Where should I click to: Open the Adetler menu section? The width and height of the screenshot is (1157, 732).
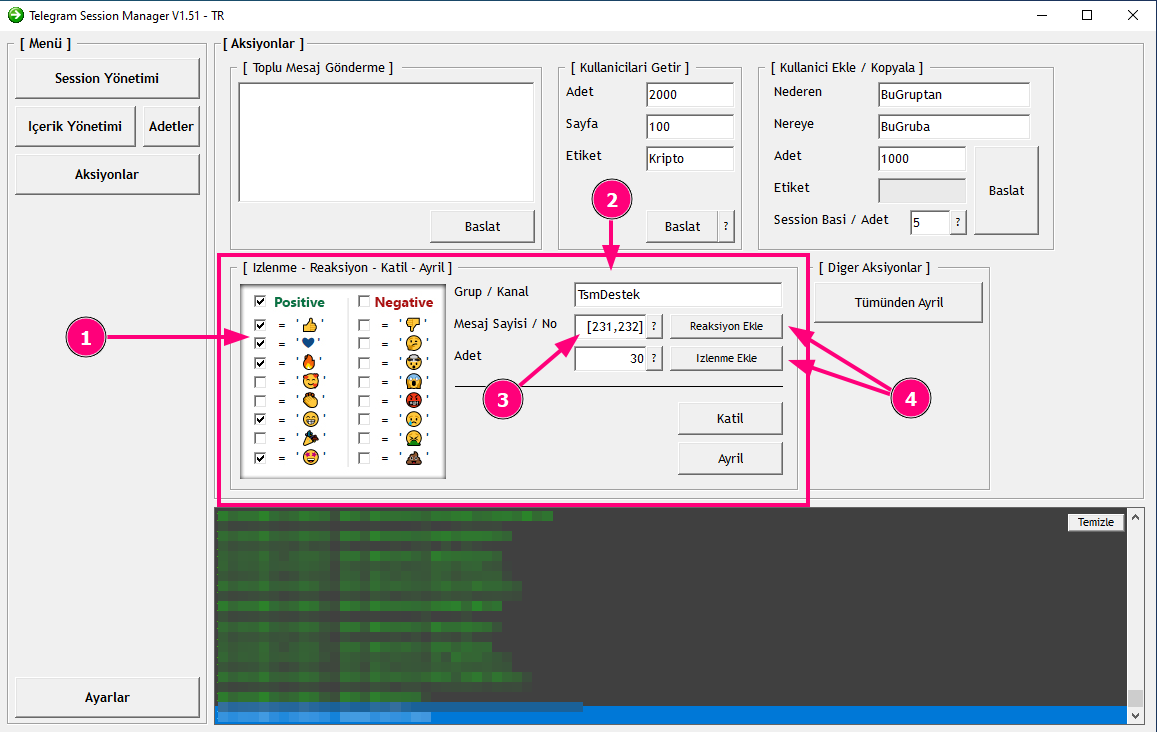click(x=171, y=126)
